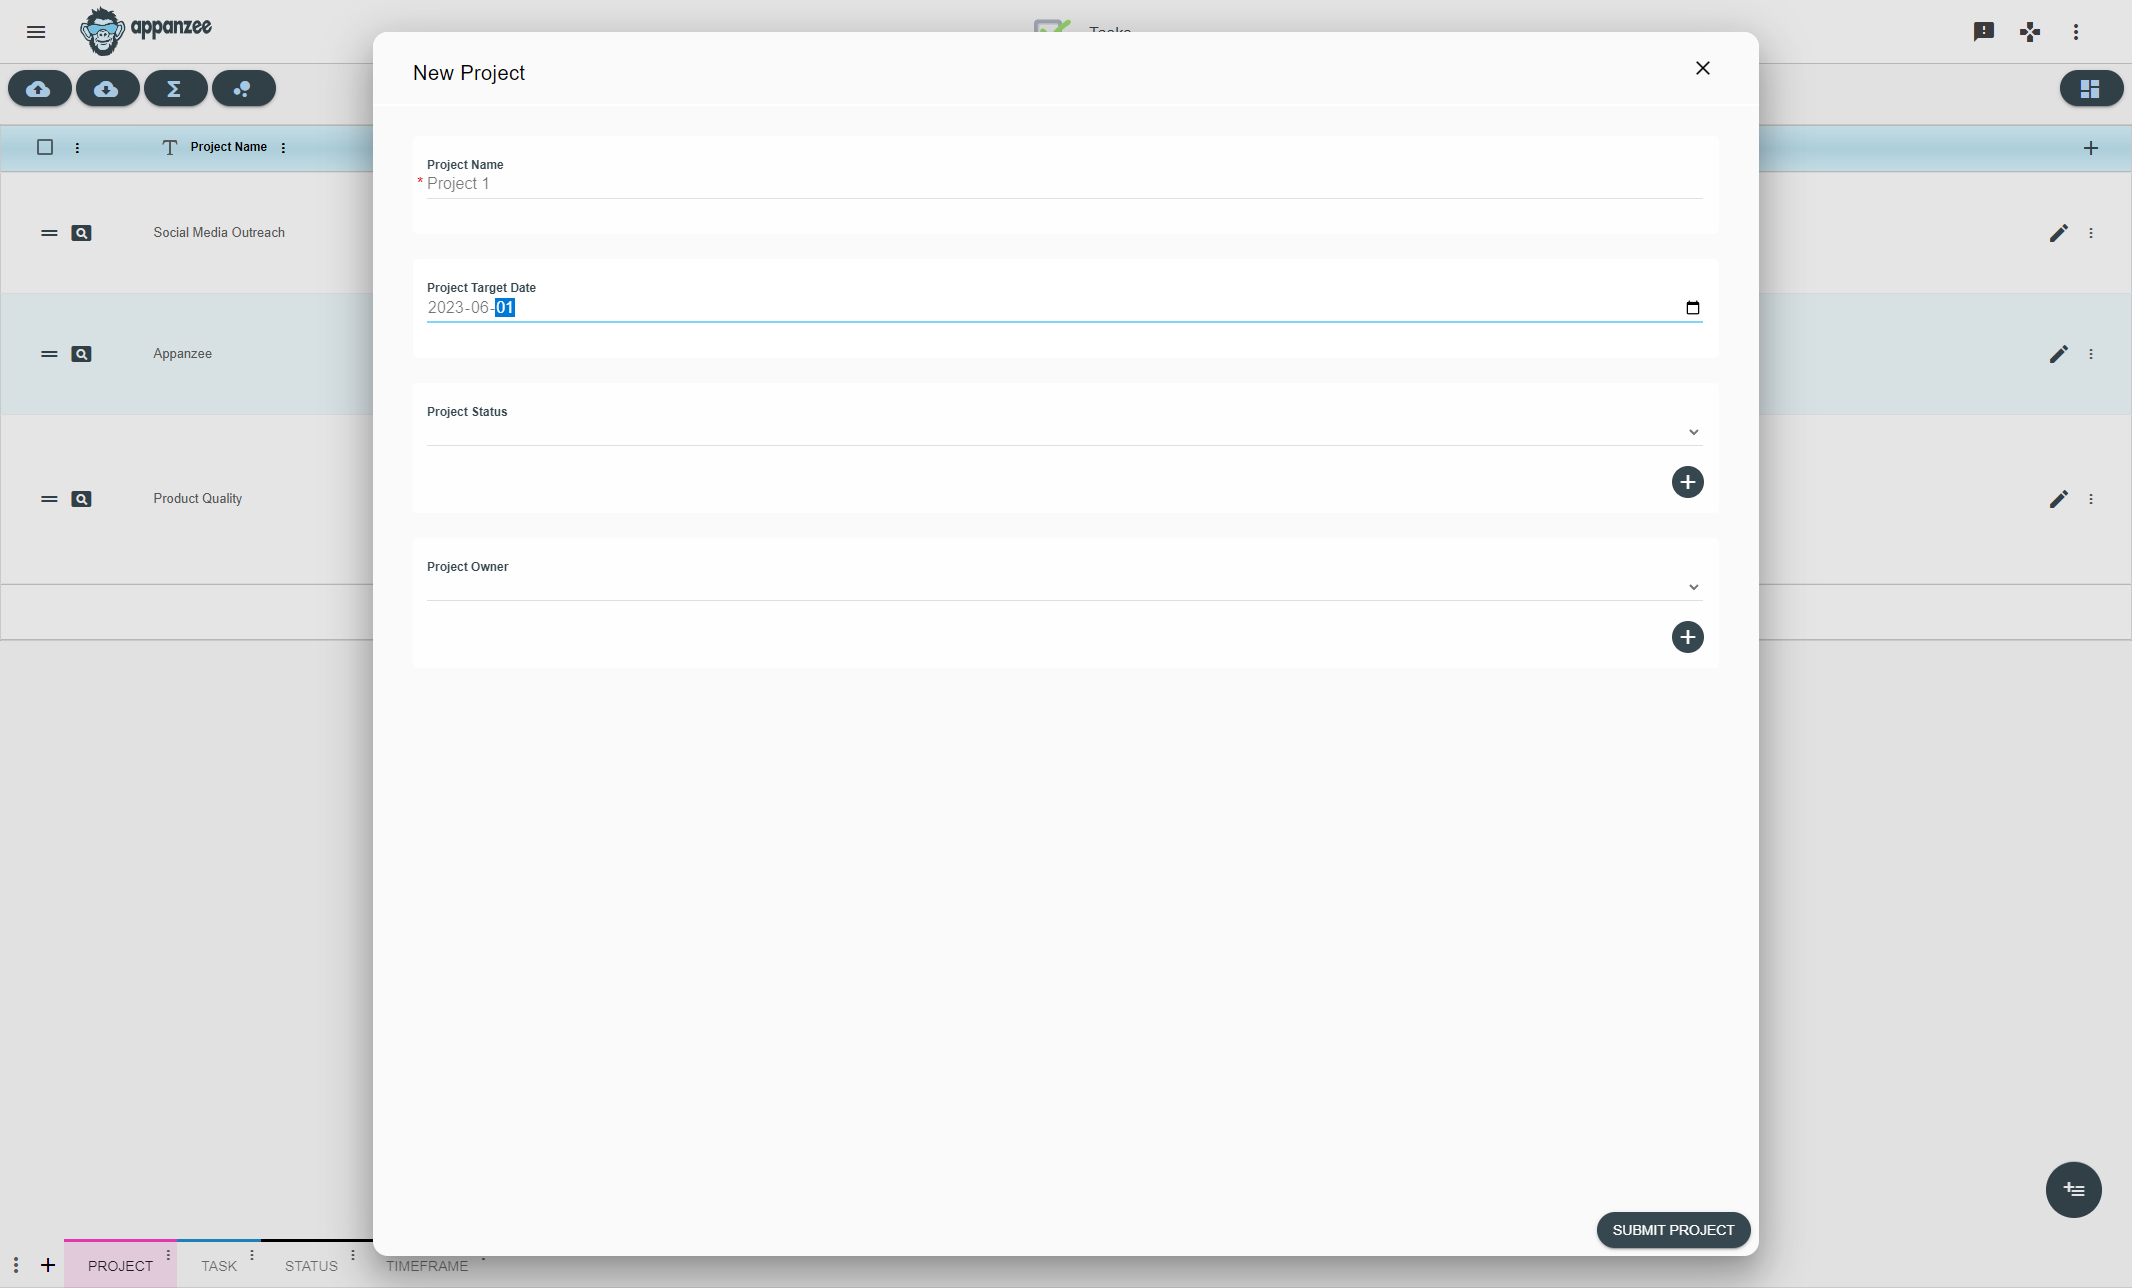This screenshot has height=1288, width=2132.
Task: Click the gamepad icon in header
Action: pyautogui.click(x=2030, y=32)
